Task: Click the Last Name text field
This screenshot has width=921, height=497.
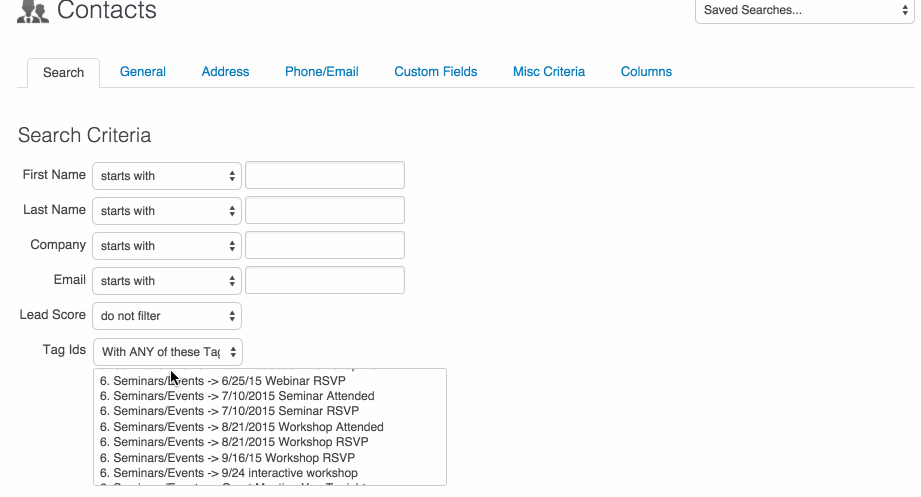Action: coord(325,210)
